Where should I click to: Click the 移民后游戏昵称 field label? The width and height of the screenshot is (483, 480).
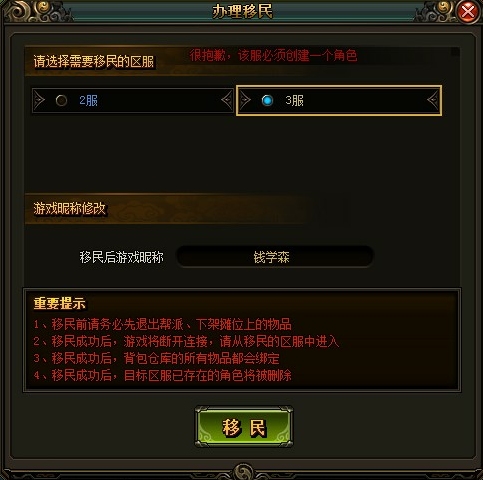pyautogui.click(x=122, y=257)
